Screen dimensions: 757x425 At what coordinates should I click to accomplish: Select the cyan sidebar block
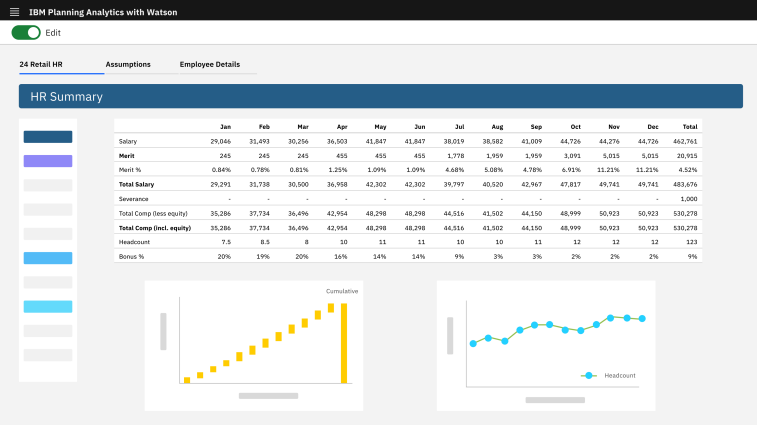(x=48, y=306)
